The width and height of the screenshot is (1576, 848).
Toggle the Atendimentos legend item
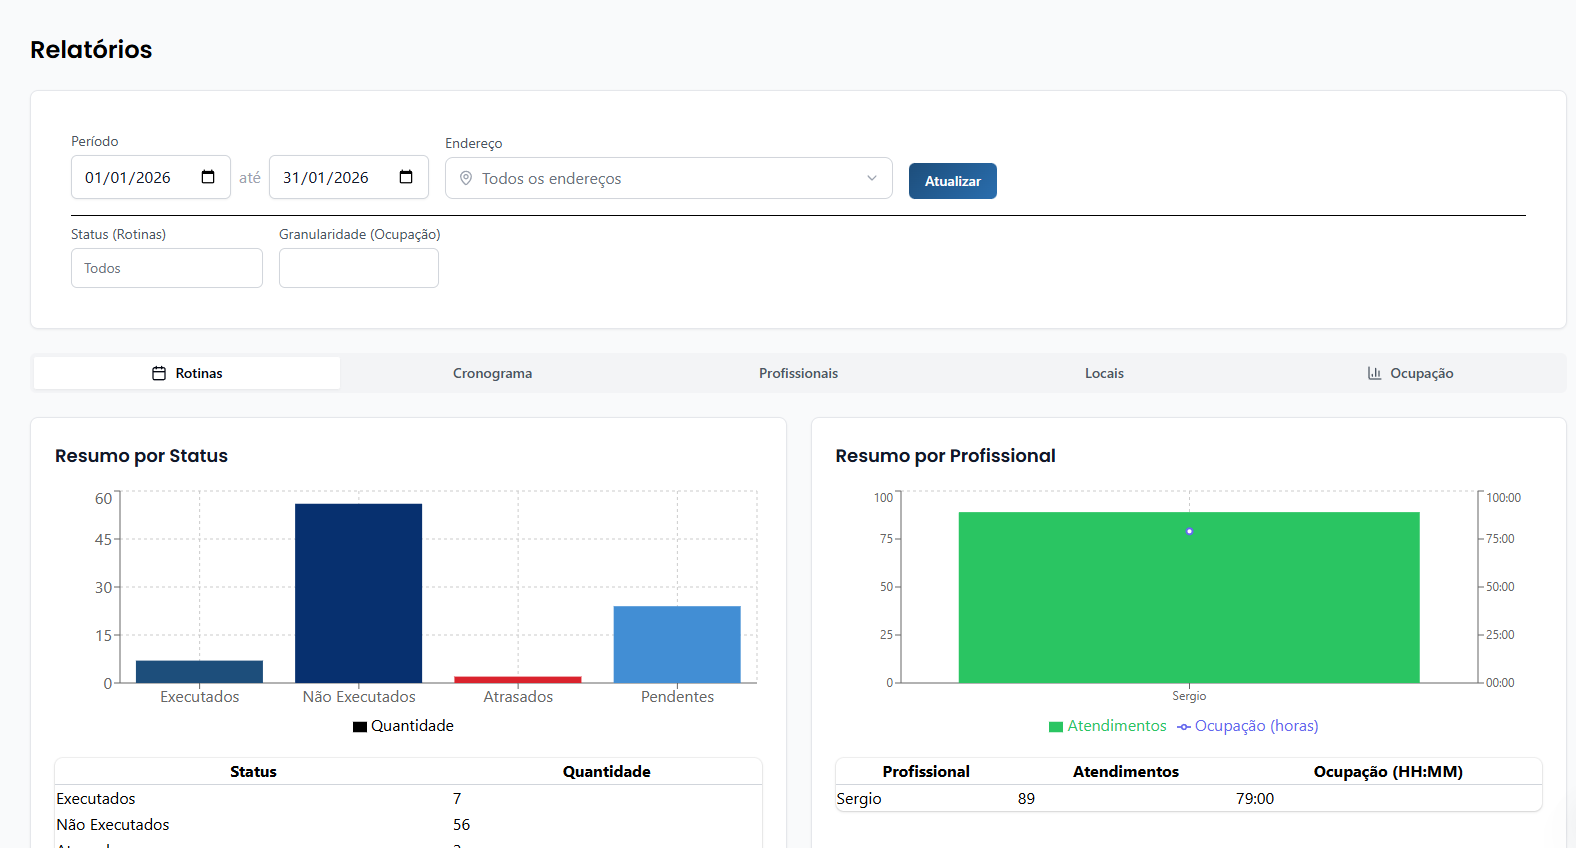pos(1108,726)
